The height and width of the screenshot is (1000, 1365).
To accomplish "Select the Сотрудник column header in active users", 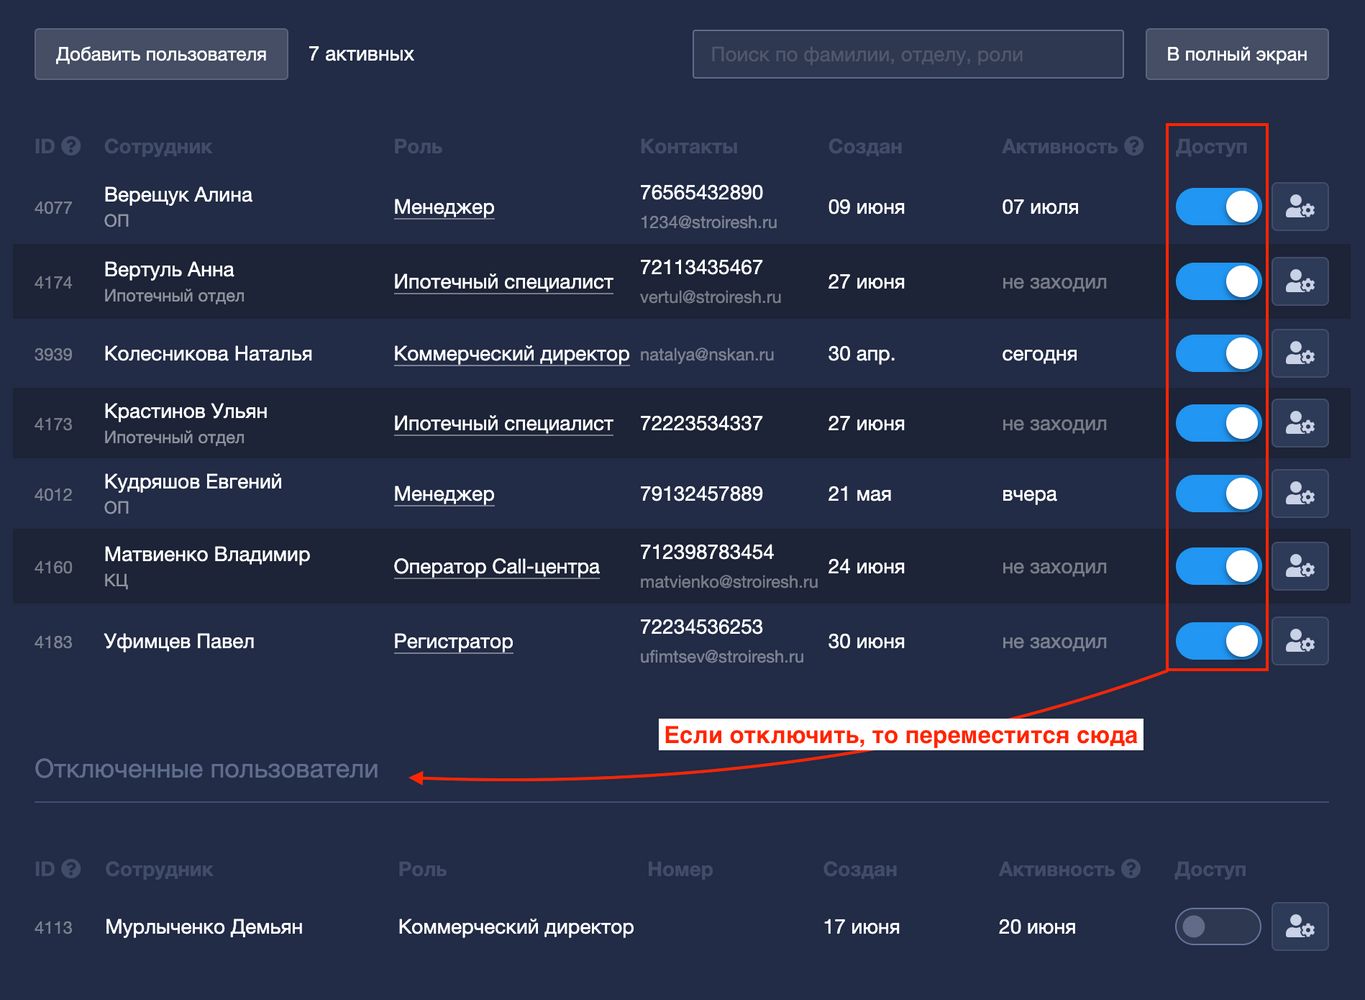I will coord(158,146).
